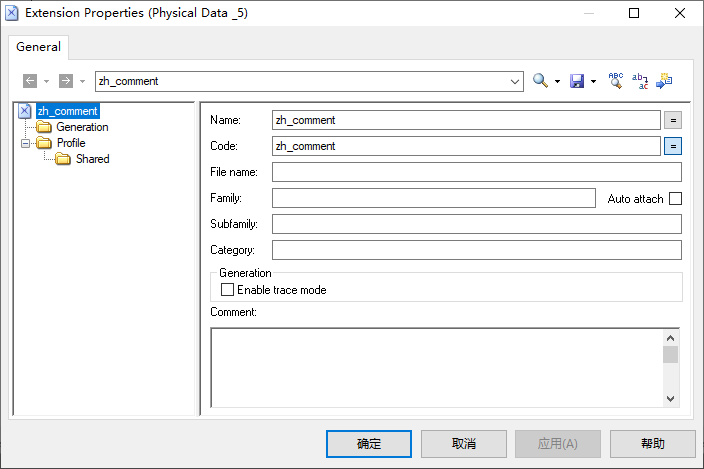Screen dimensions: 704x469
Task: Click the Category input field
Action: point(477,250)
